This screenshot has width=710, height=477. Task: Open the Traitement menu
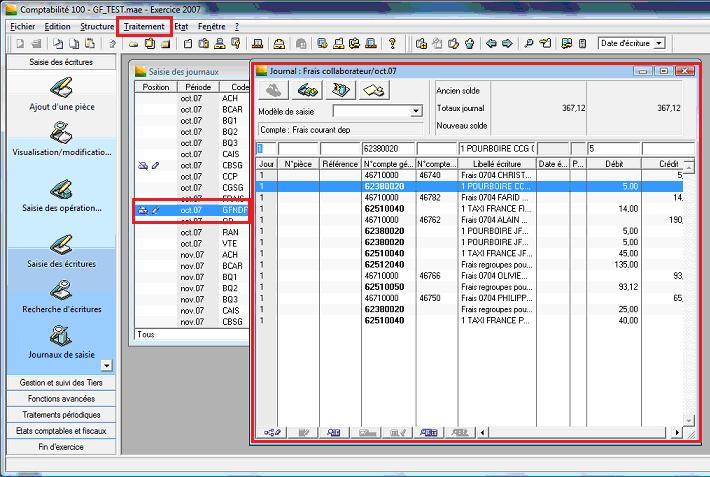[x=144, y=26]
